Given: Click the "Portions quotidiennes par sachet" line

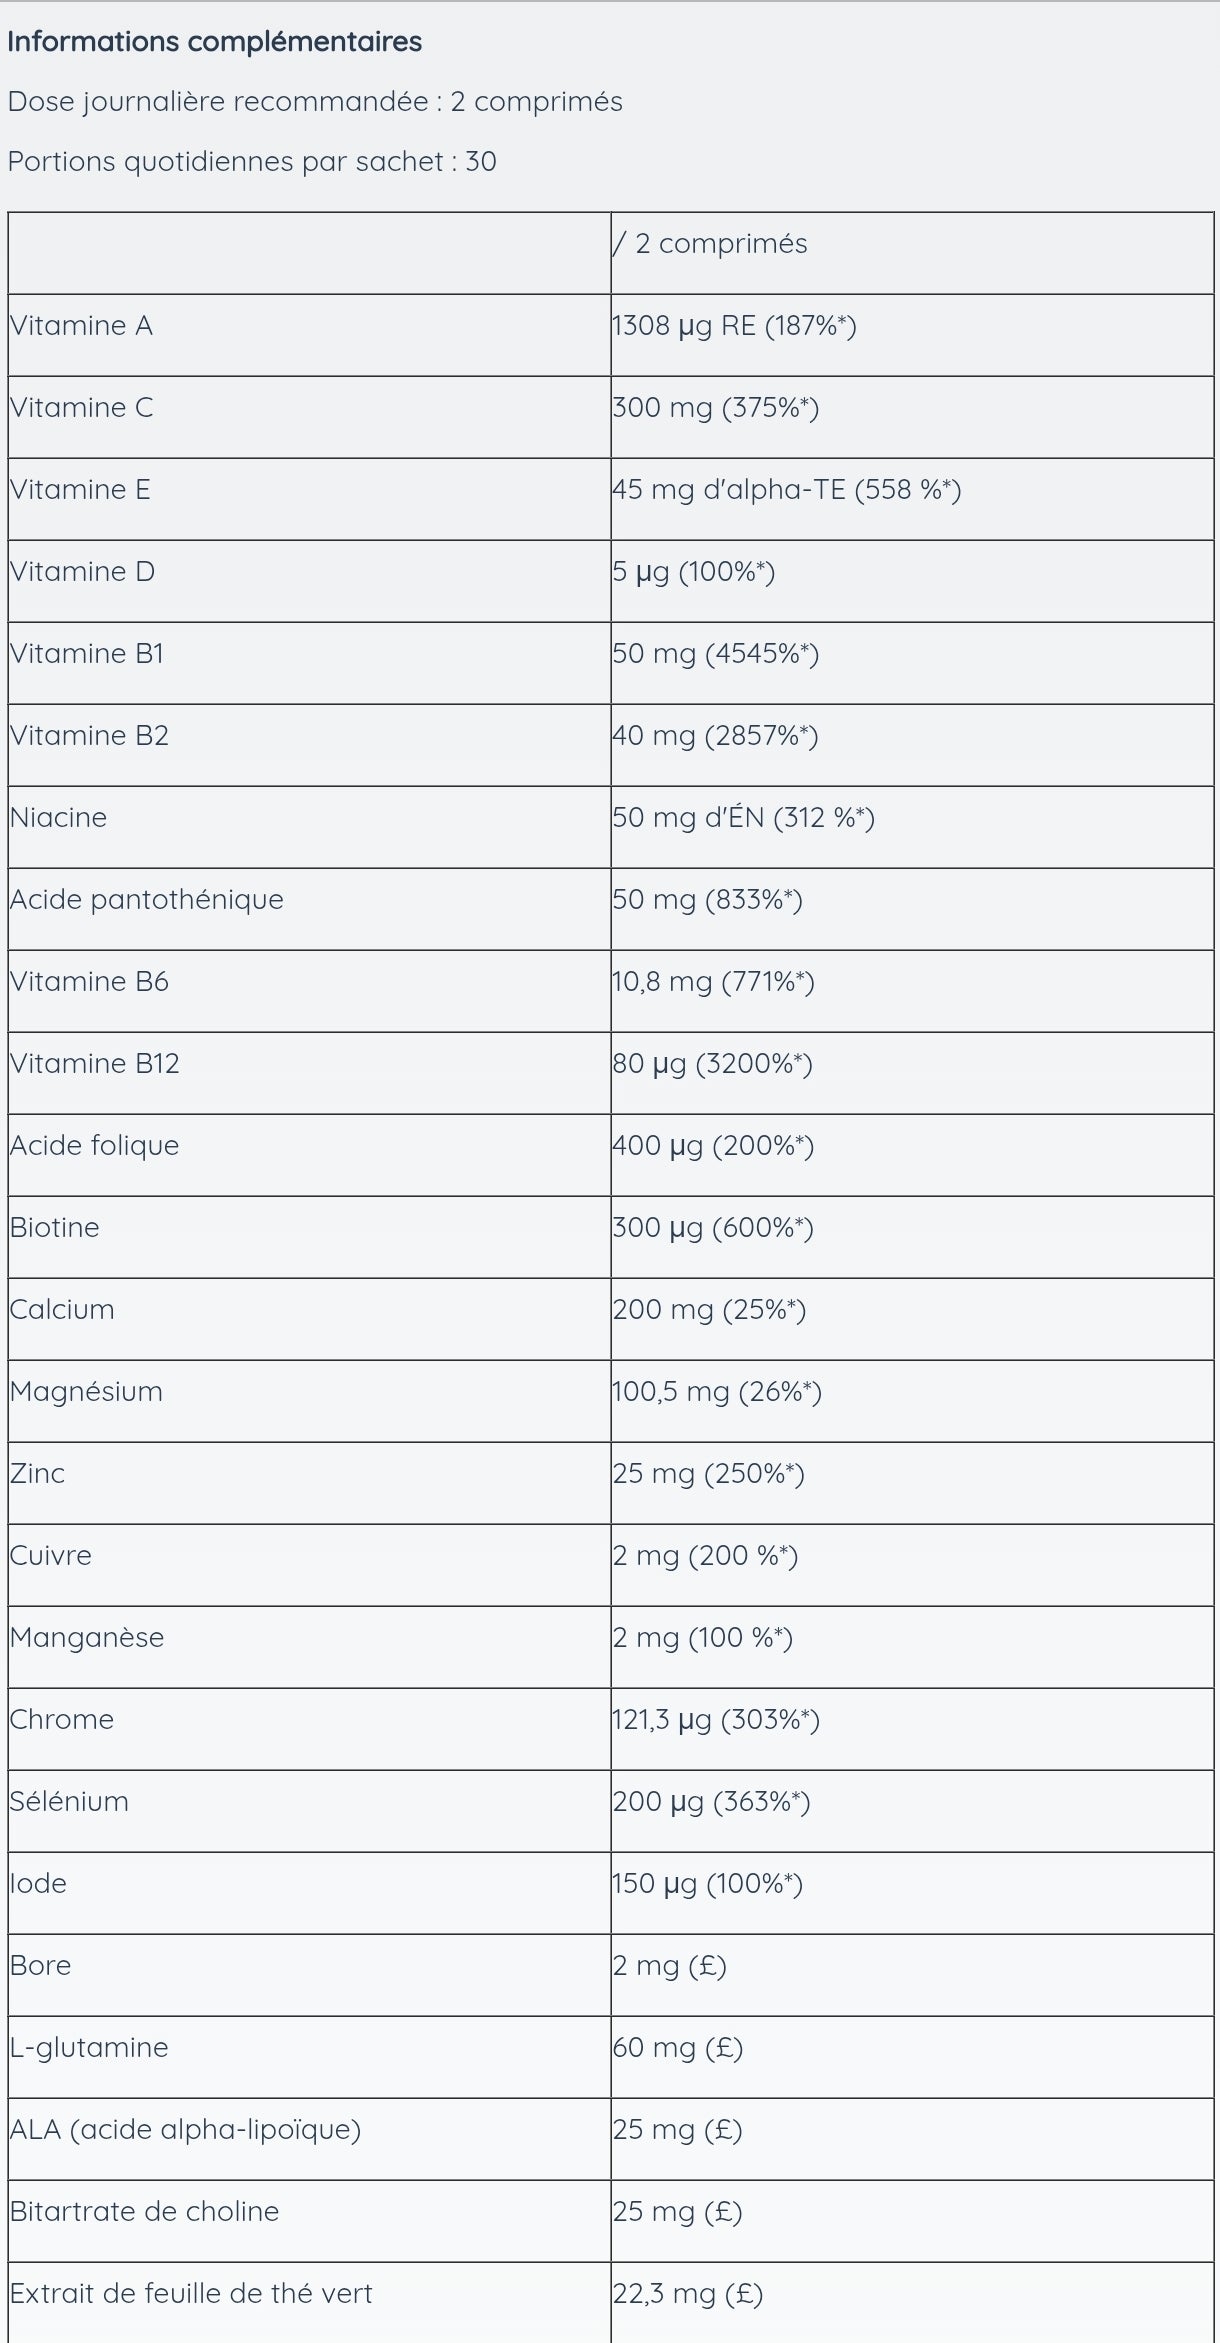Looking at the screenshot, I should click(x=252, y=162).
